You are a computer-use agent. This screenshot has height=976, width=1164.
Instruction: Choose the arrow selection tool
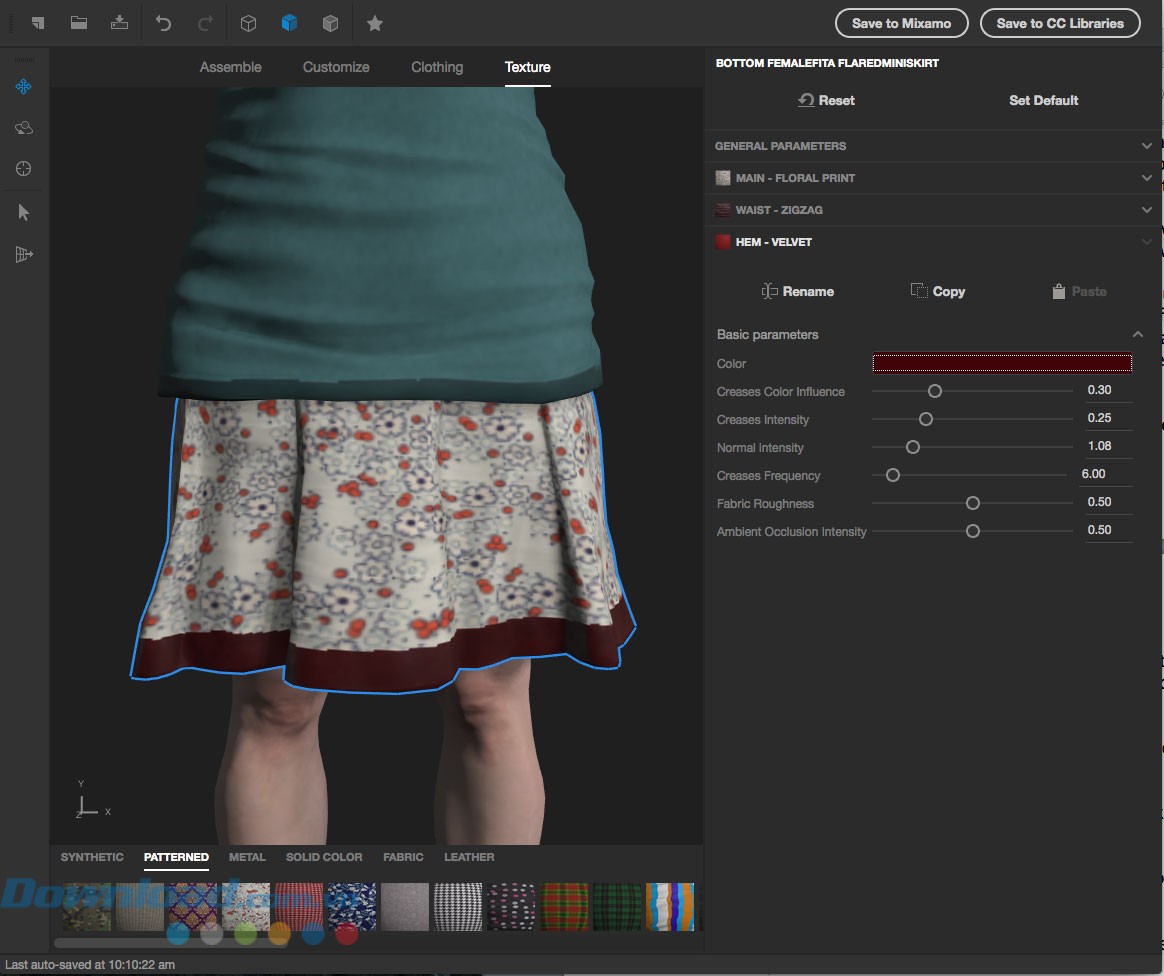(24, 212)
